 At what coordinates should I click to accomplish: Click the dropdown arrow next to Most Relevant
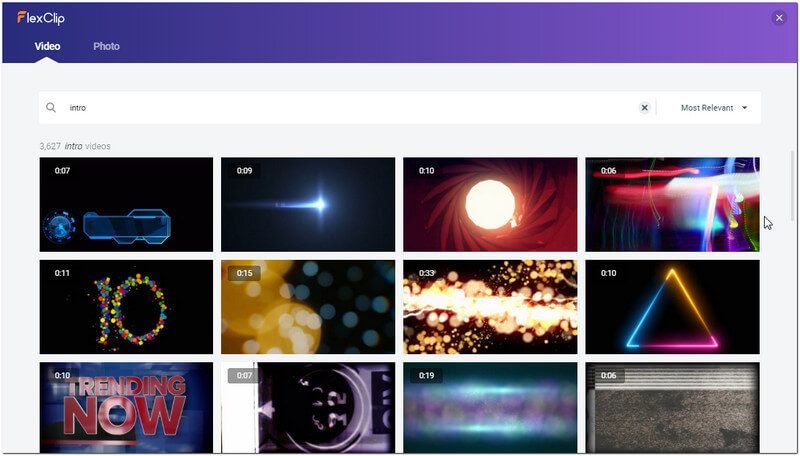coord(744,108)
